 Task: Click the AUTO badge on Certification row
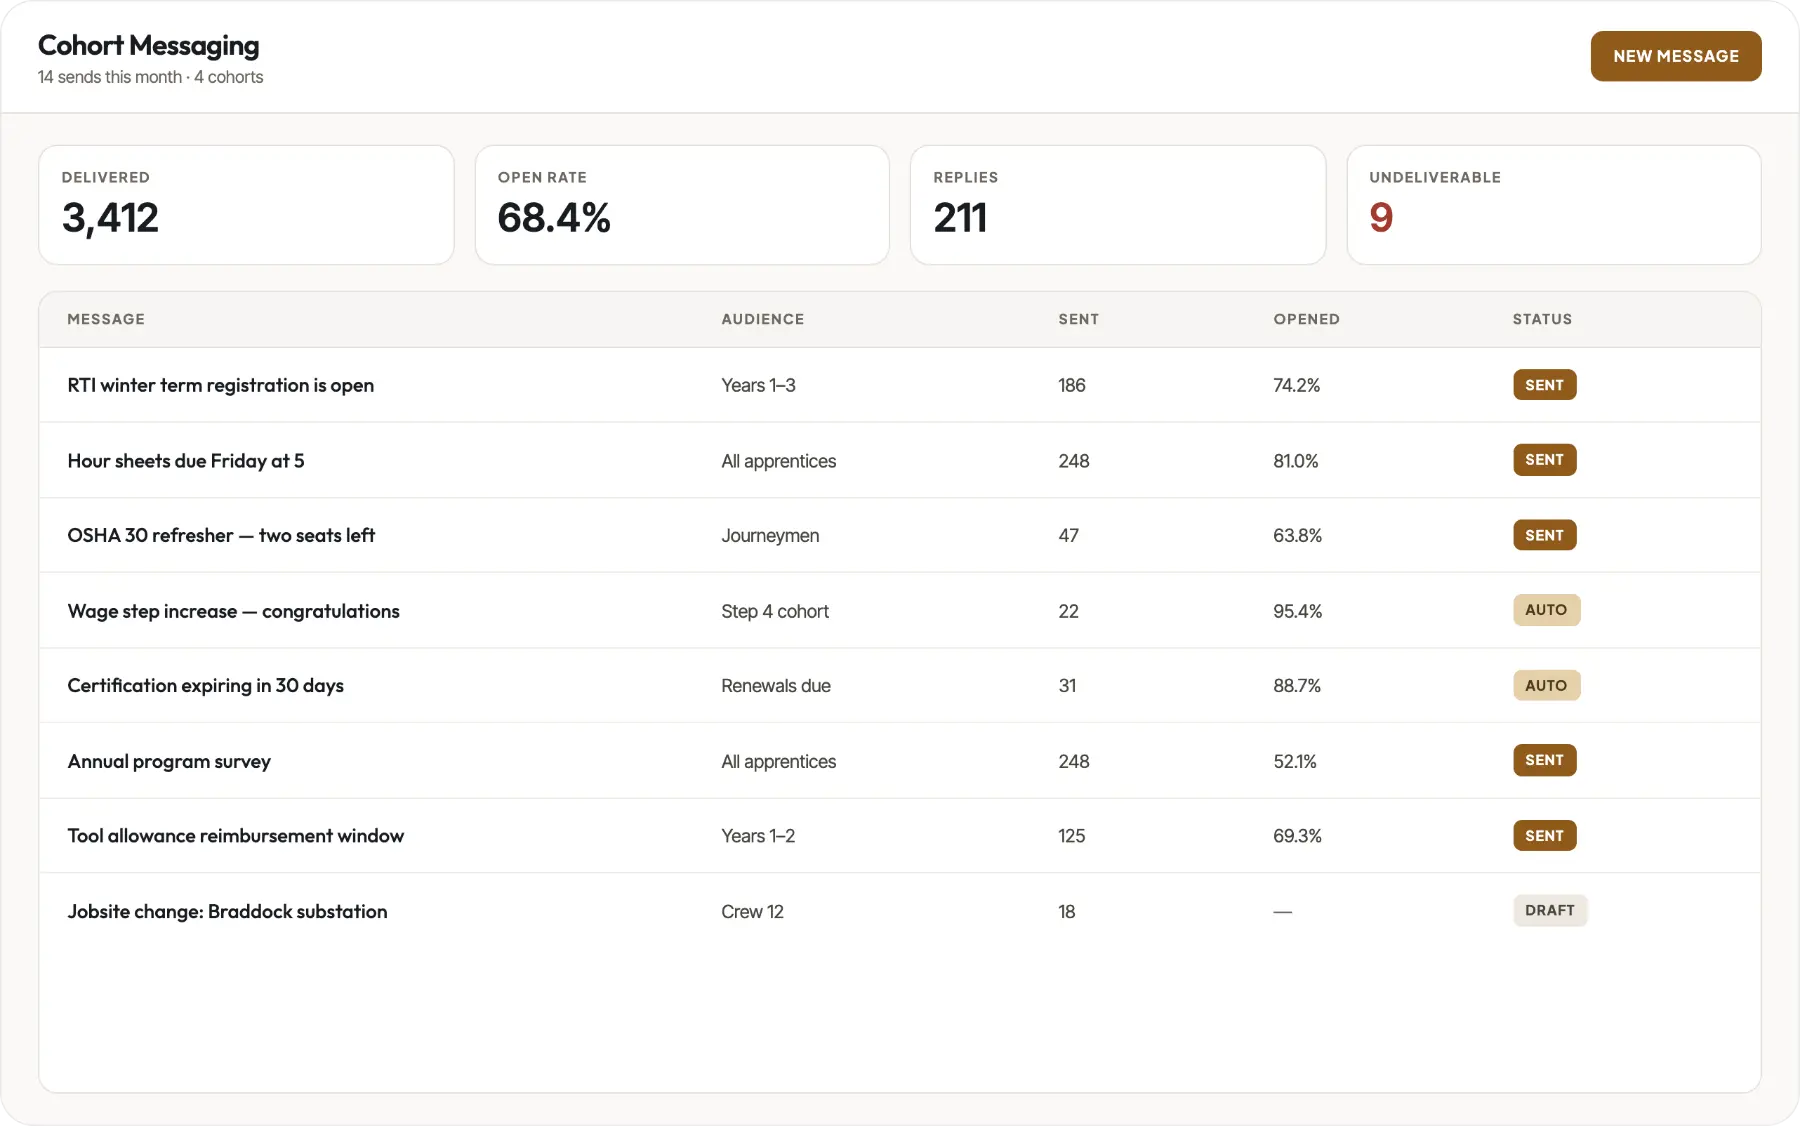click(1546, 685)
